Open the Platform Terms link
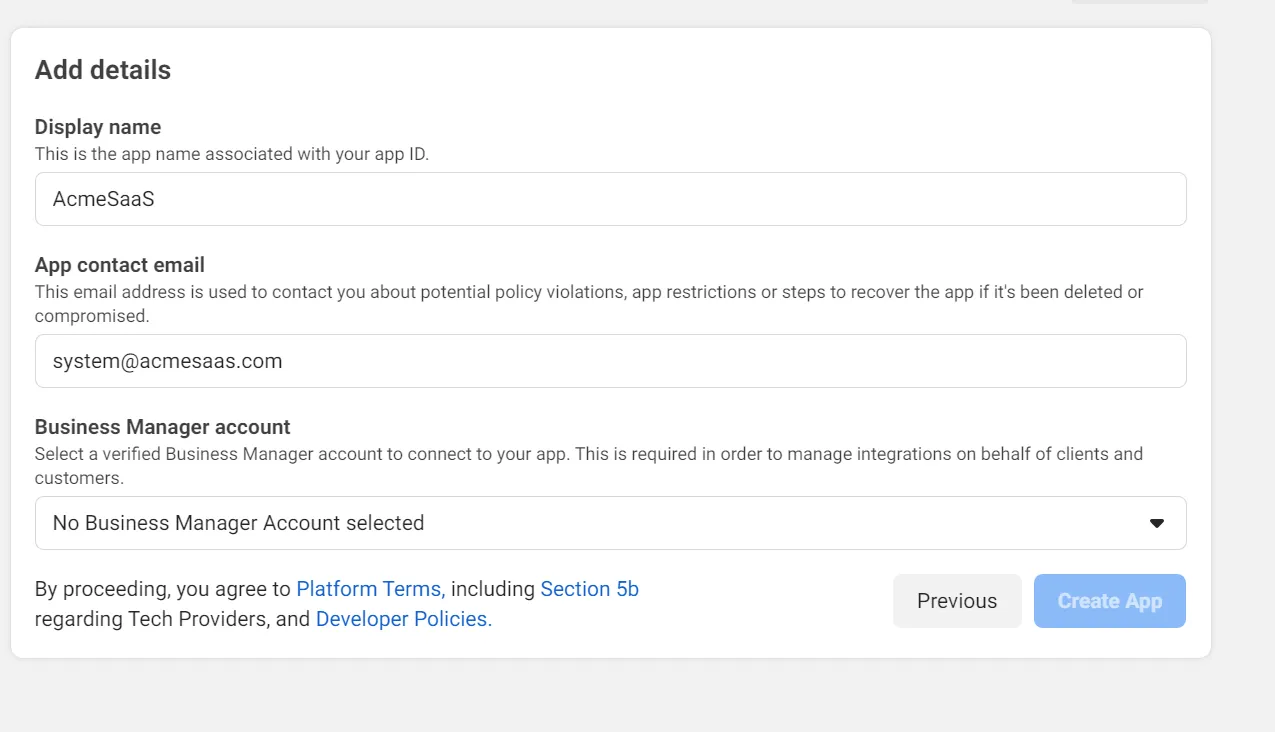Screen dimensions: 1275x732 point(370,589)
